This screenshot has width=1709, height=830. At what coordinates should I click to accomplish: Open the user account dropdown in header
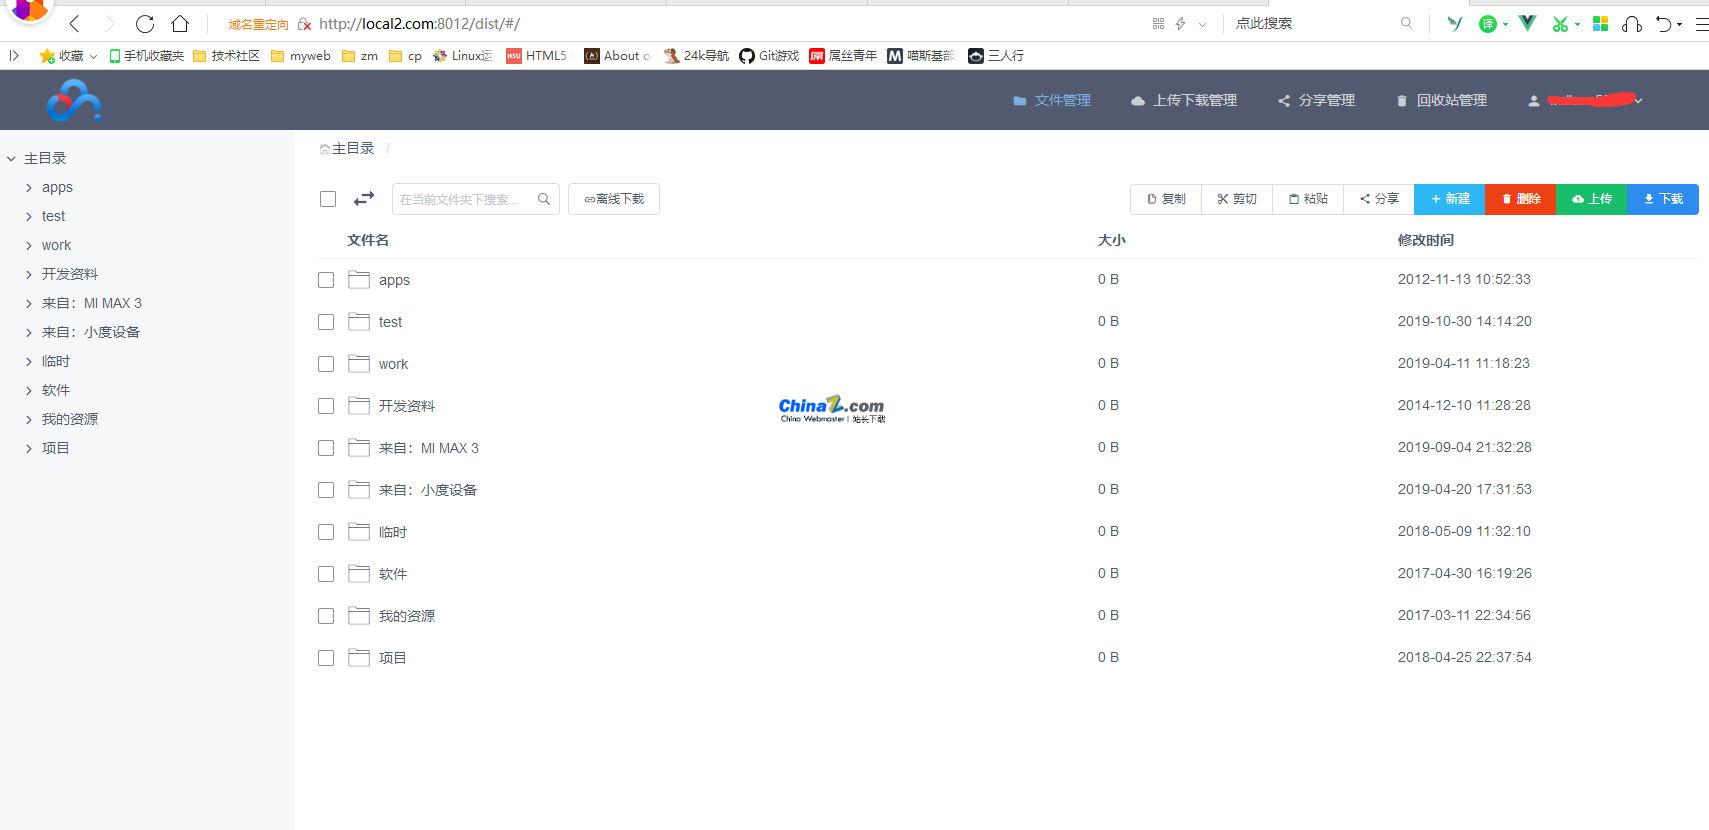click(1586, 100)
